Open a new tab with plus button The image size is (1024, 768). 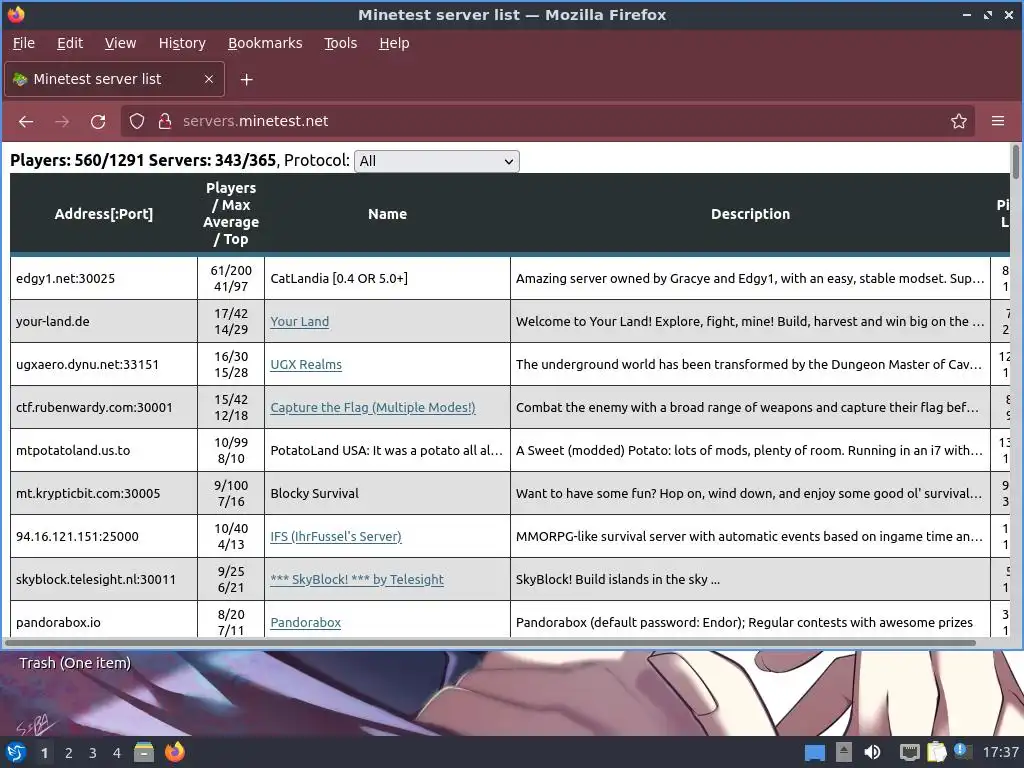pyautogui.click(x=246, y=80)
